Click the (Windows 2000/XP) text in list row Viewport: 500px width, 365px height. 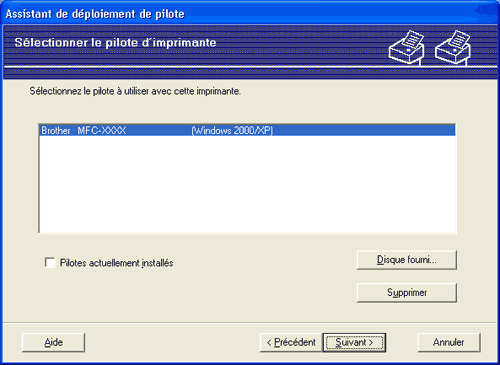[232, 130]
